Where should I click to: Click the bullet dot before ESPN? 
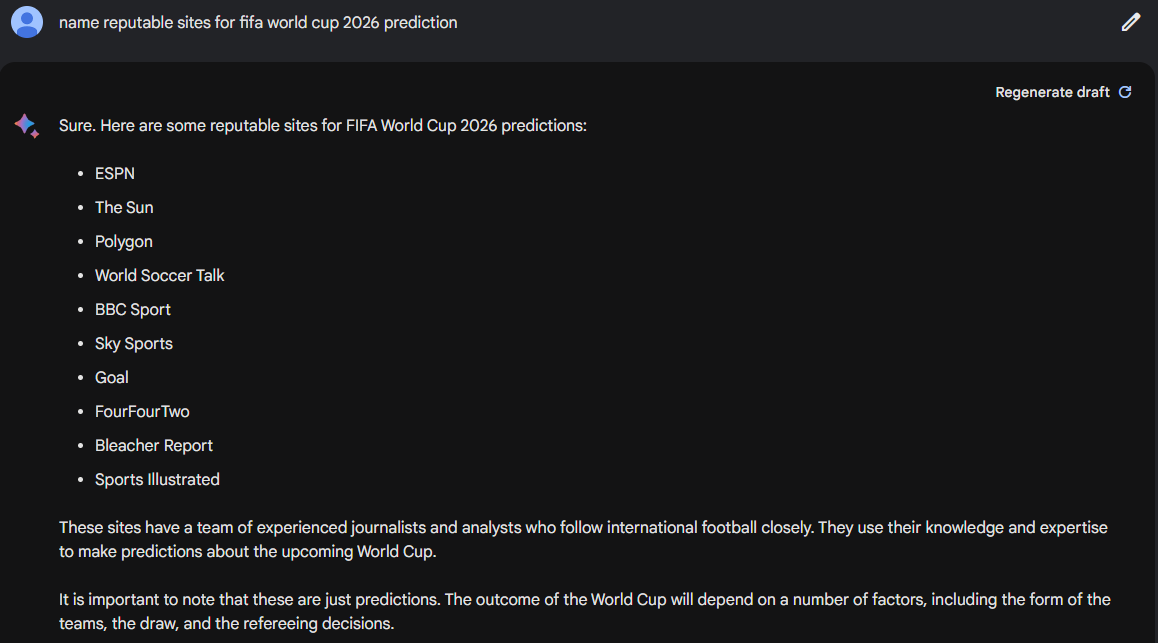[80, 174]
